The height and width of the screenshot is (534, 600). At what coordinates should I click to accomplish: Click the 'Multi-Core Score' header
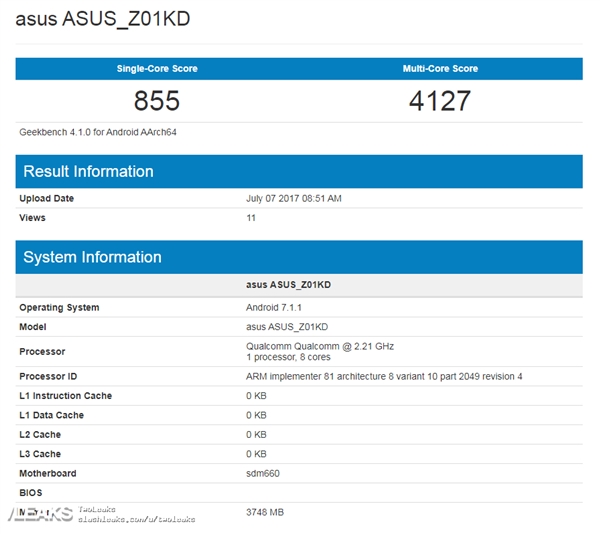click(x=440, y=68)
